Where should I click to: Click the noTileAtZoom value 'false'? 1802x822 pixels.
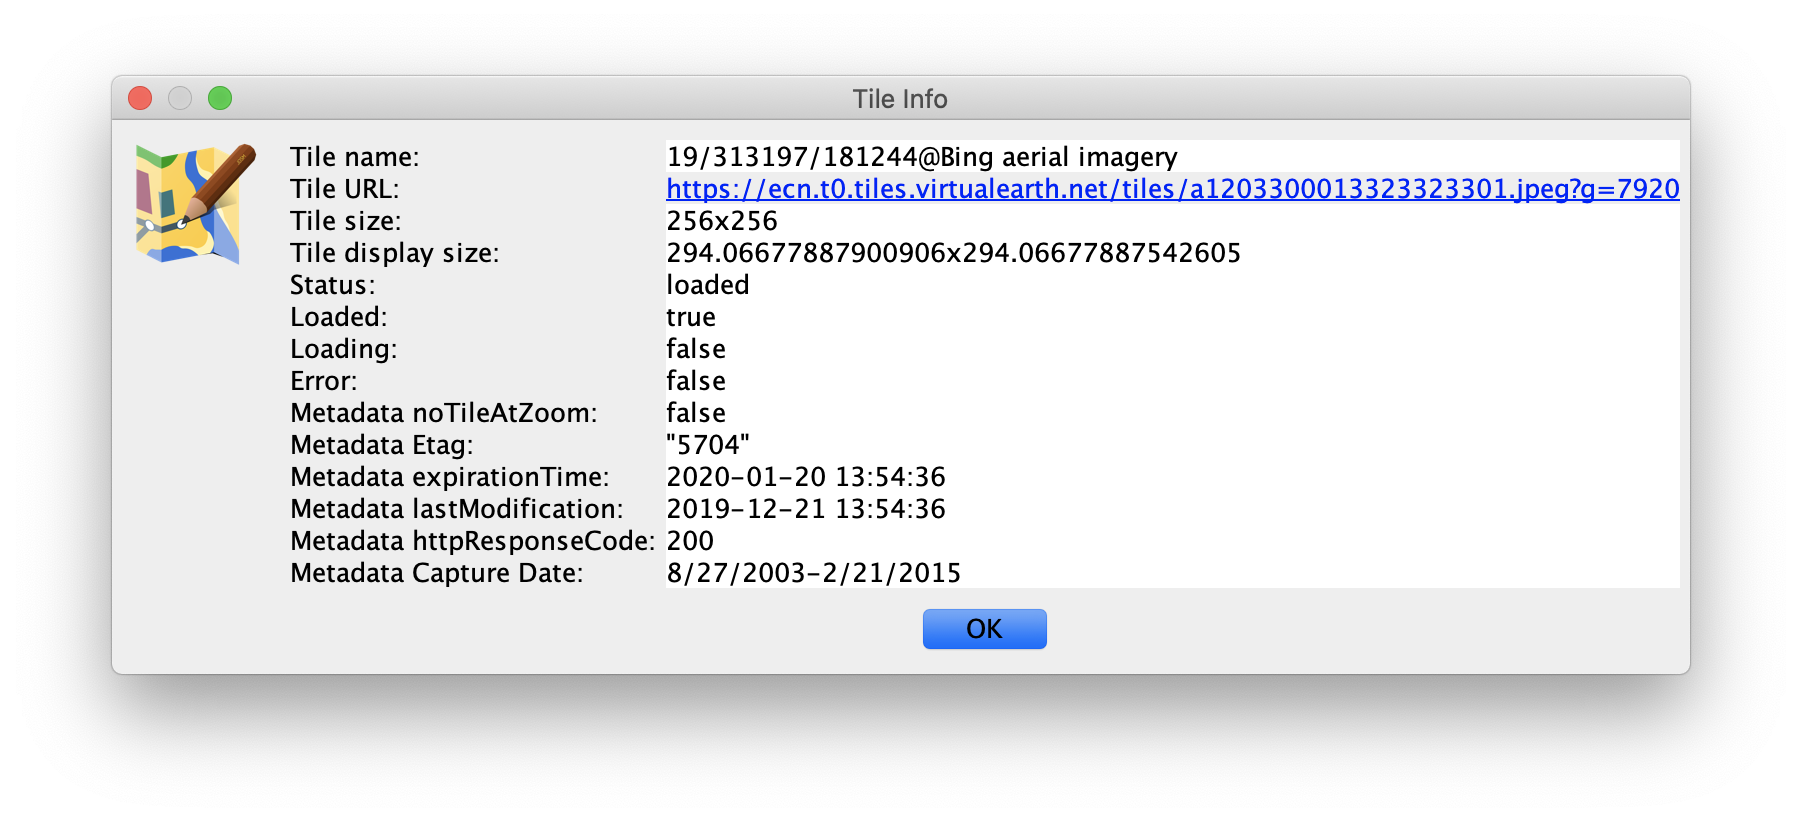pyautogui.click(x=696, y=413)
